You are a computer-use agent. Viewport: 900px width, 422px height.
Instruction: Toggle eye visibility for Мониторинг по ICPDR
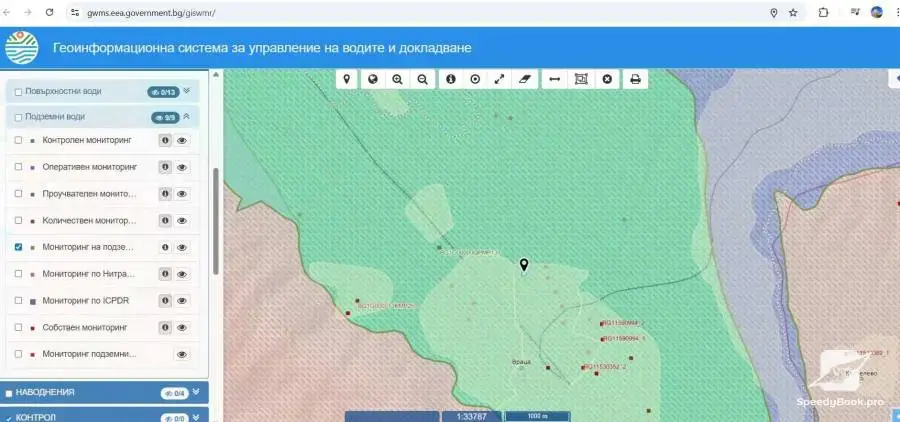(182, 300)
